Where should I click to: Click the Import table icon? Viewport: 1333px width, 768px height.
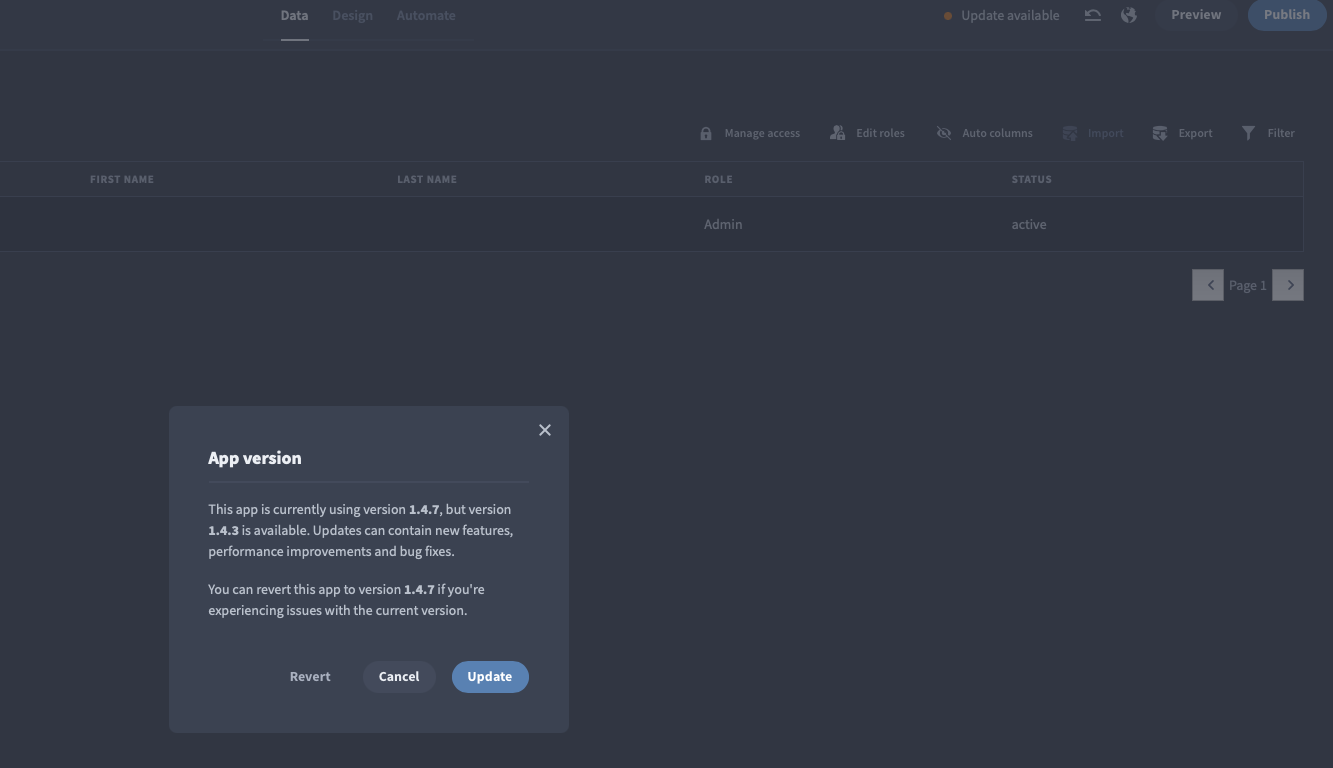click(1069, 132)
